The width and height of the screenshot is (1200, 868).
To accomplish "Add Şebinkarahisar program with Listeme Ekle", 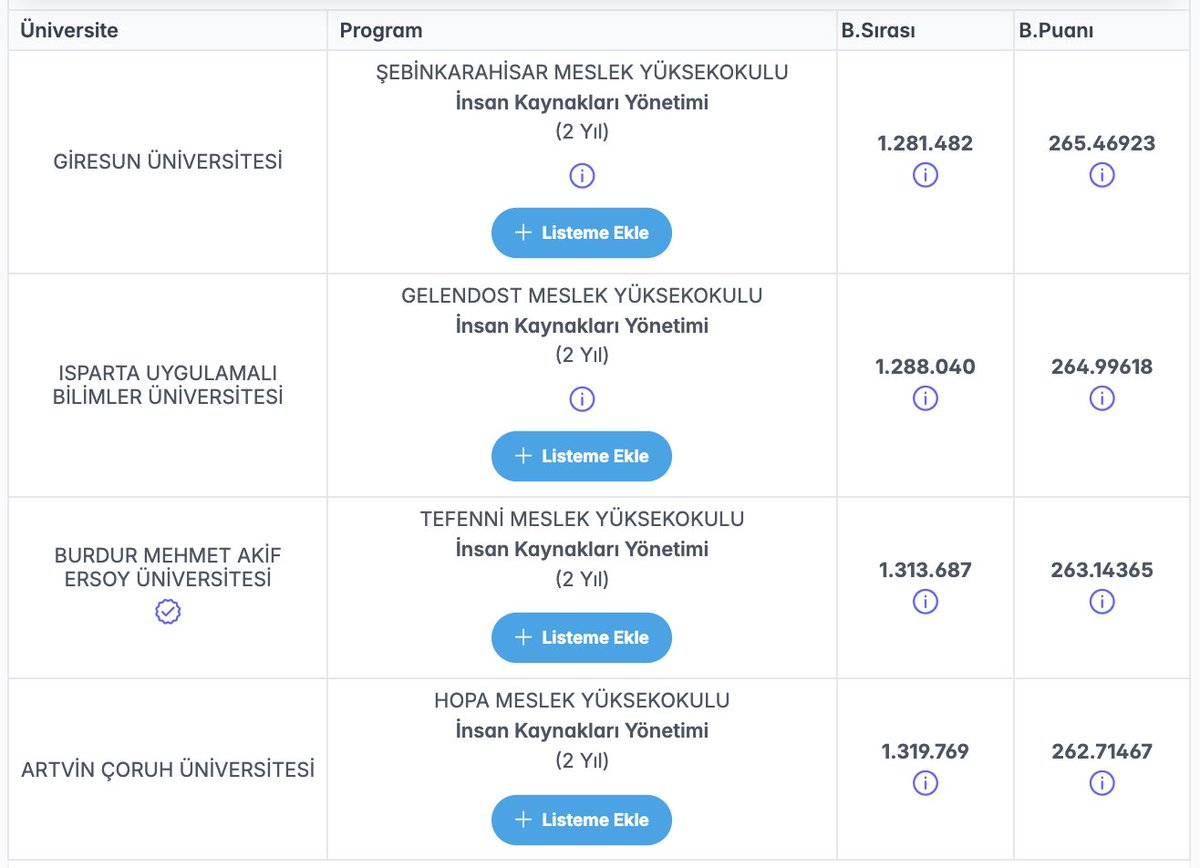I will click(582, 233).
